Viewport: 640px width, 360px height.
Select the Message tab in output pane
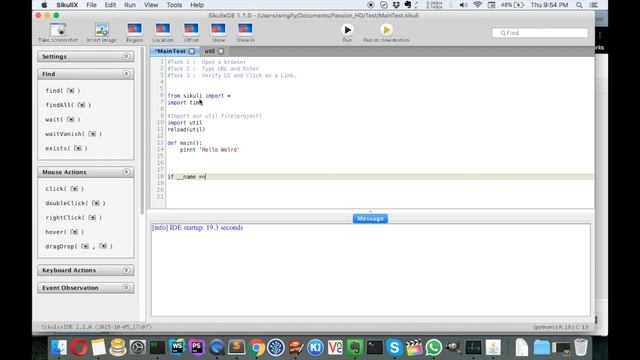pyautogui.click(x=370, y=218)
